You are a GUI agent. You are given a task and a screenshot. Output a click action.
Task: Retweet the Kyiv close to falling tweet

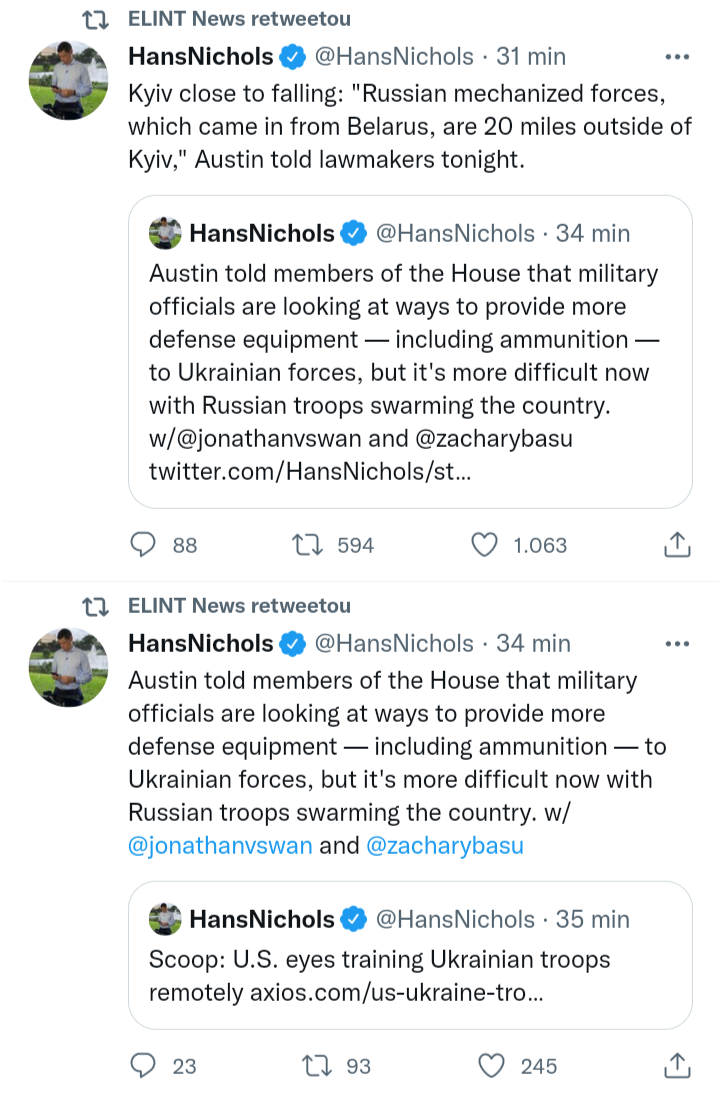click(303, 545)
